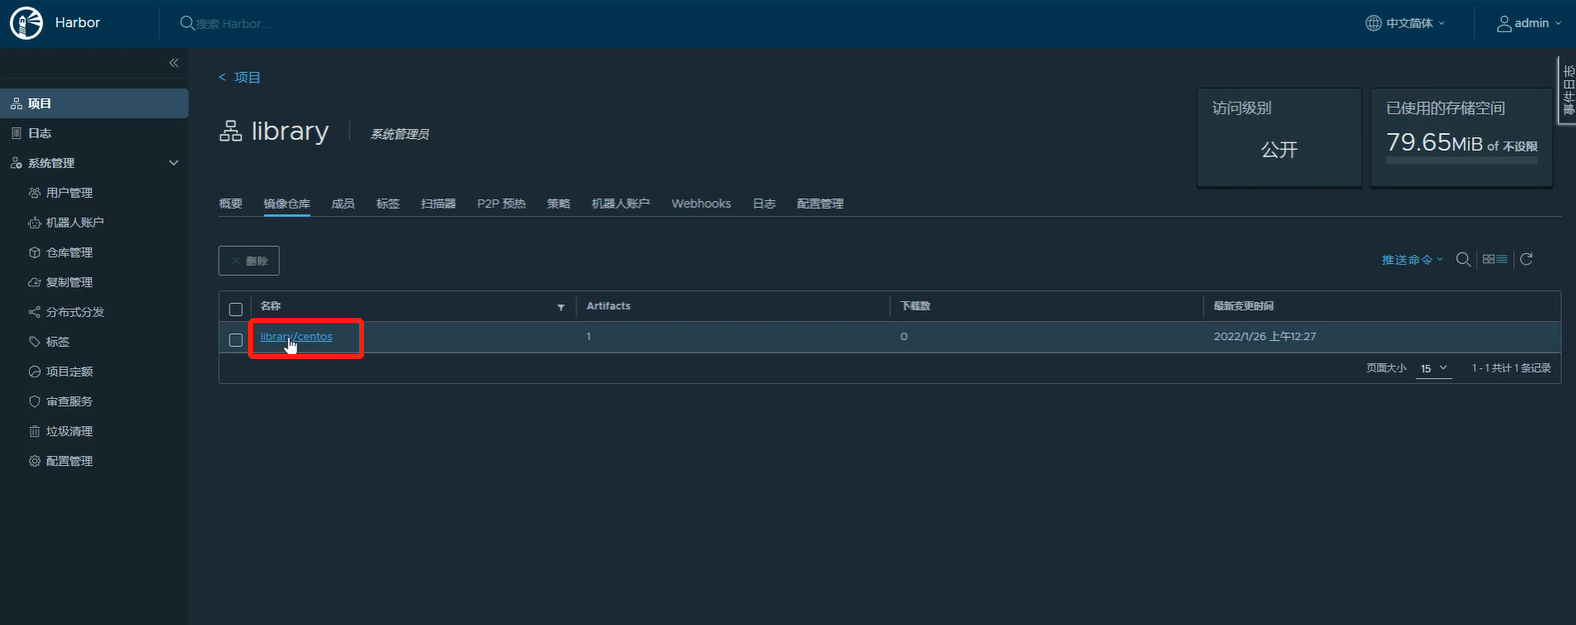Click the 公开 access level text
This screenshot has height=625, width=1576.
point(1279,150)
